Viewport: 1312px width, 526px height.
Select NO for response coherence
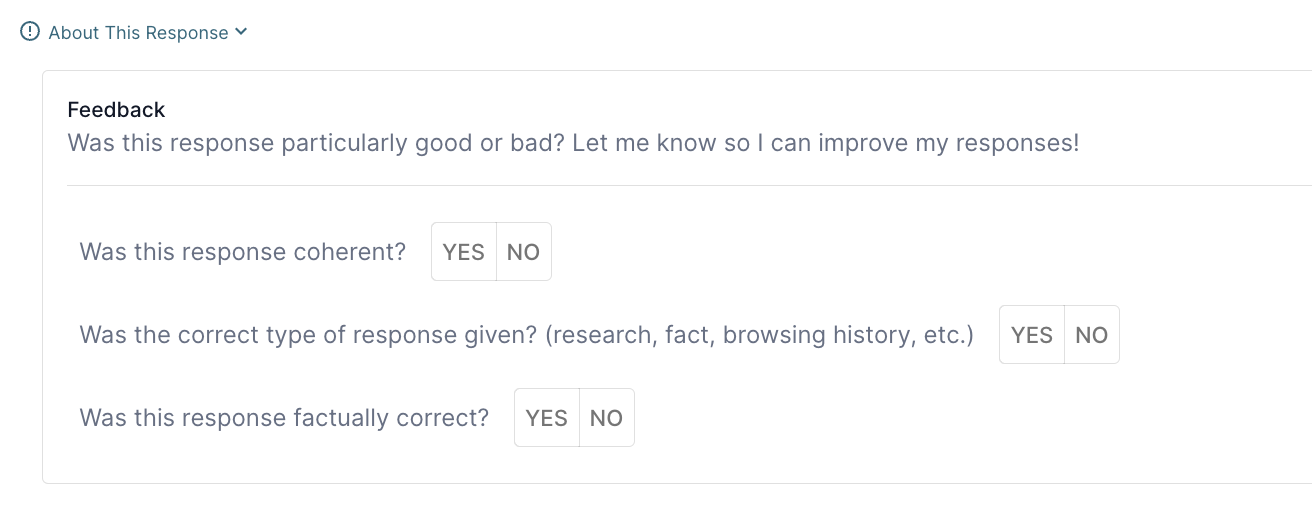pos(523,252)
